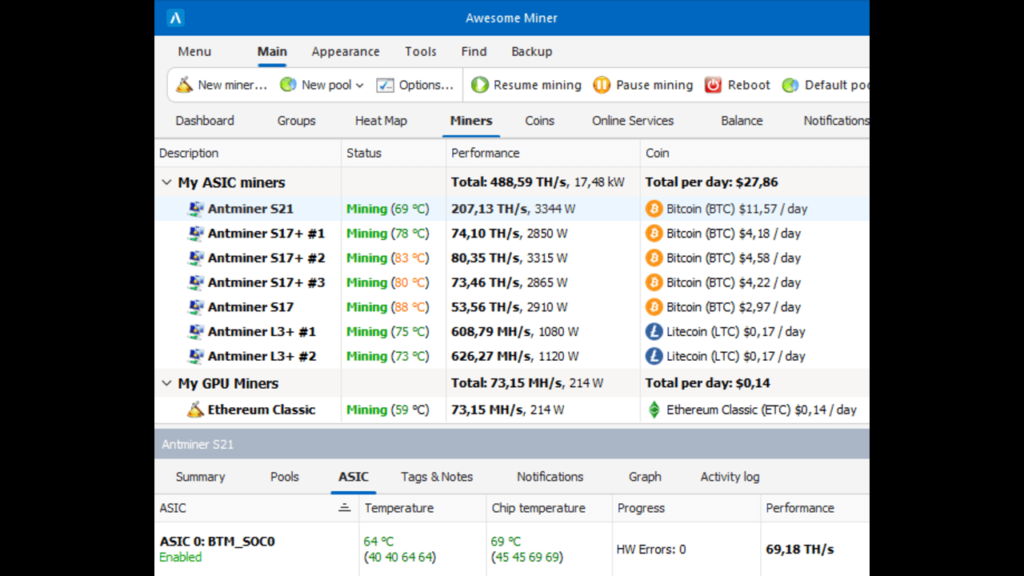
Task: Open the Tools ribbon tab
Action: (421, 52)
